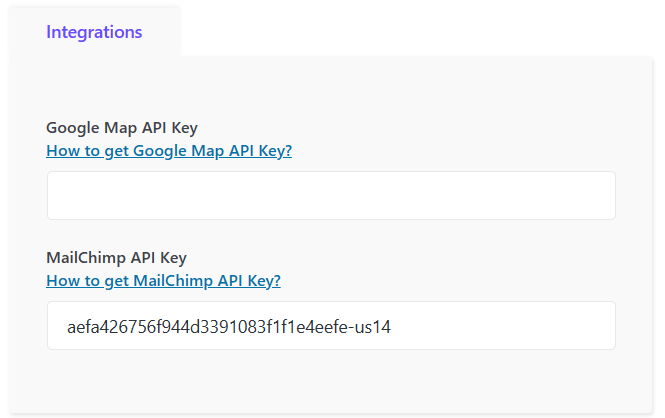Focus the MailChimp API Key input field
The height and width of the screenshot is (418, 665).
331,326
